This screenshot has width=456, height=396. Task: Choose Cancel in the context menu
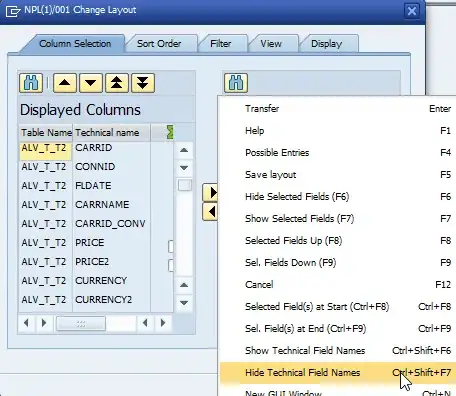(337, 285)
